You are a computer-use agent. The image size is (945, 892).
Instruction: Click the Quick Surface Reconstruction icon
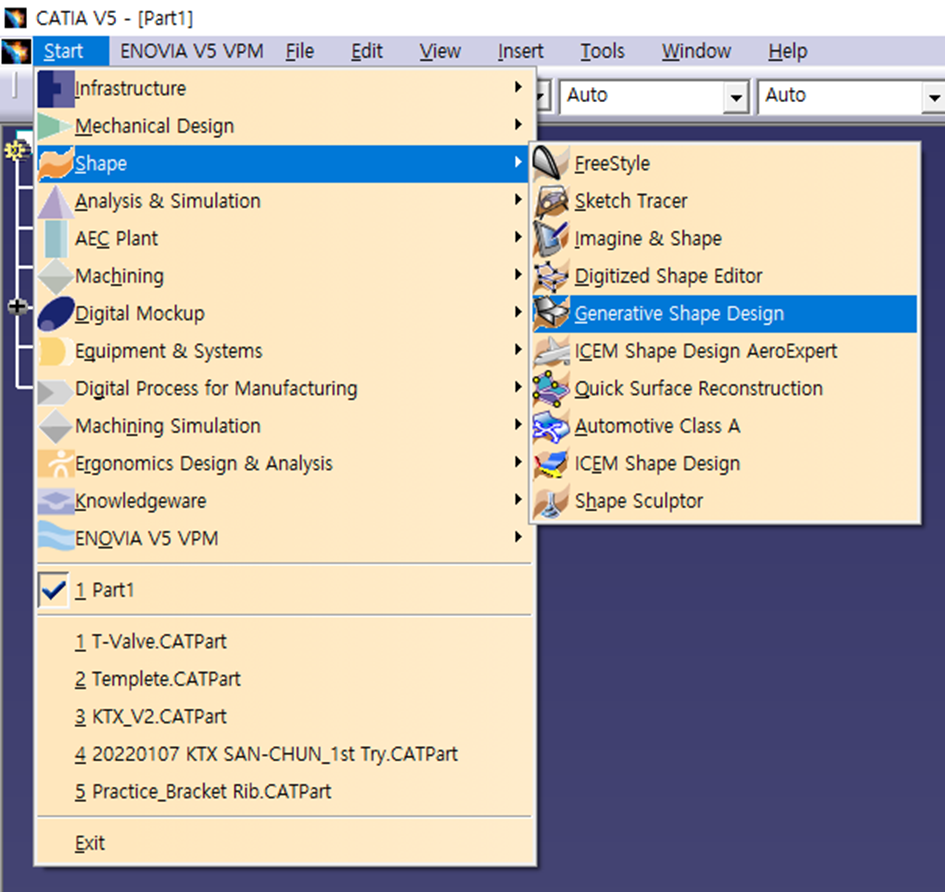tap(551, 389)
